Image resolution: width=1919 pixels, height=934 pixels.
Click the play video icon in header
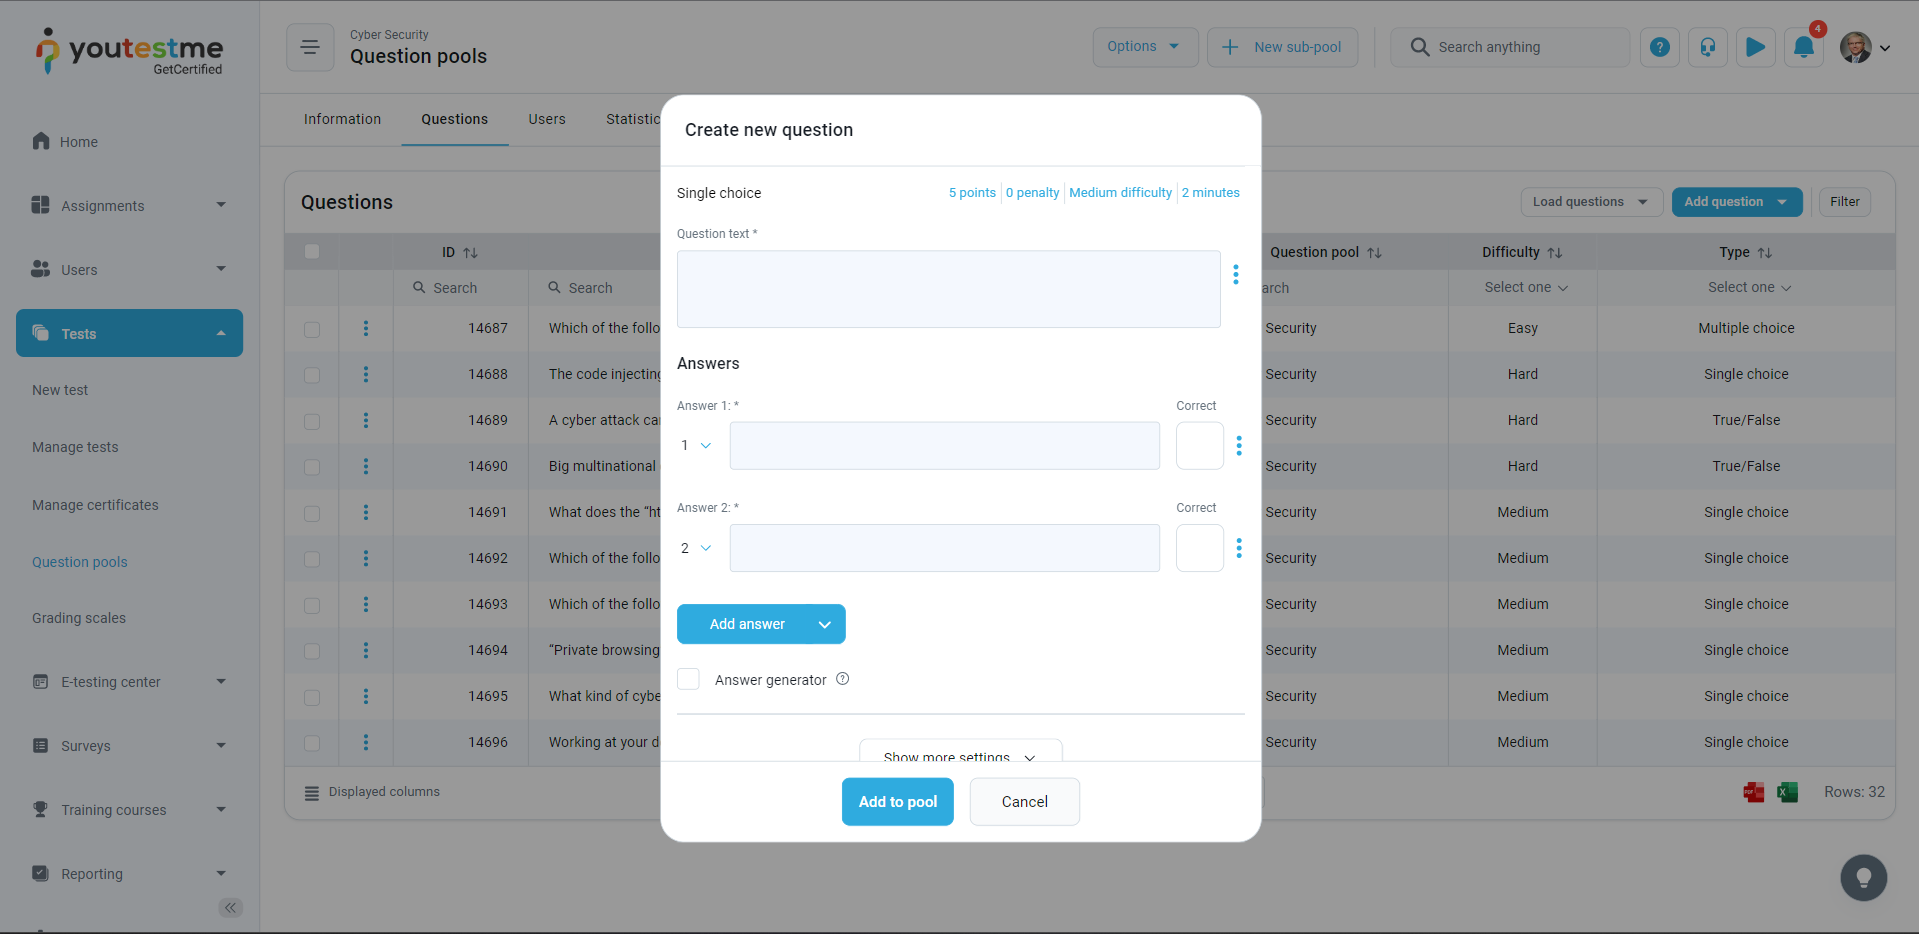1755,47
